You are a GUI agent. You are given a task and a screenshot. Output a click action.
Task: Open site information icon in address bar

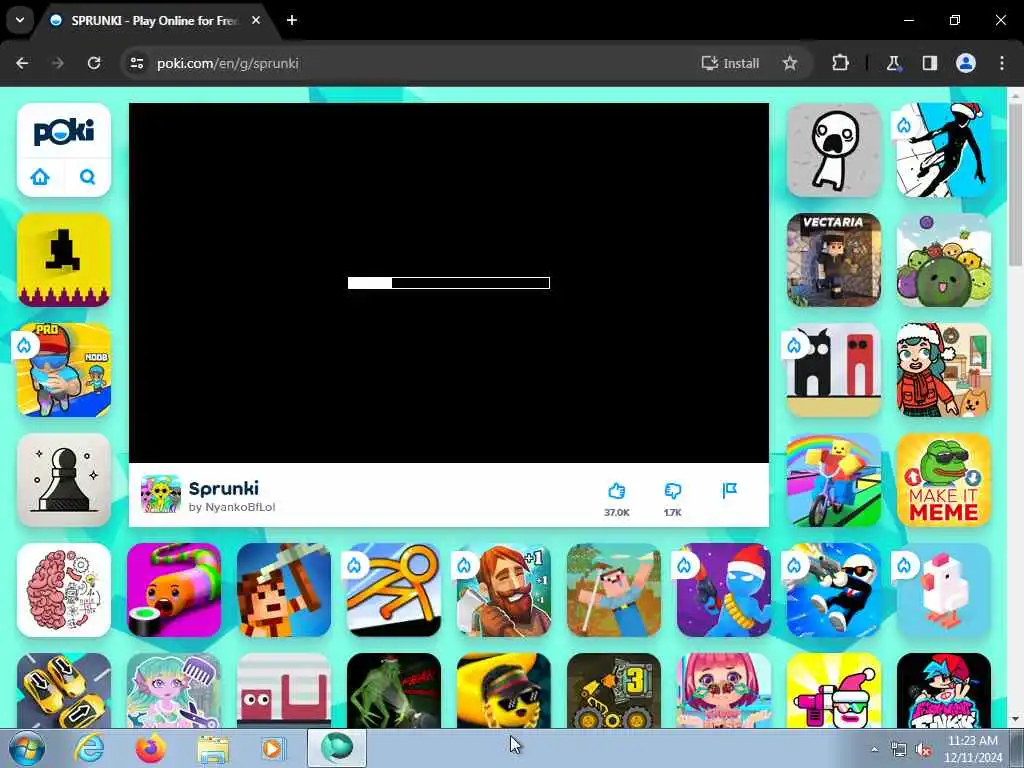point(136,63)
